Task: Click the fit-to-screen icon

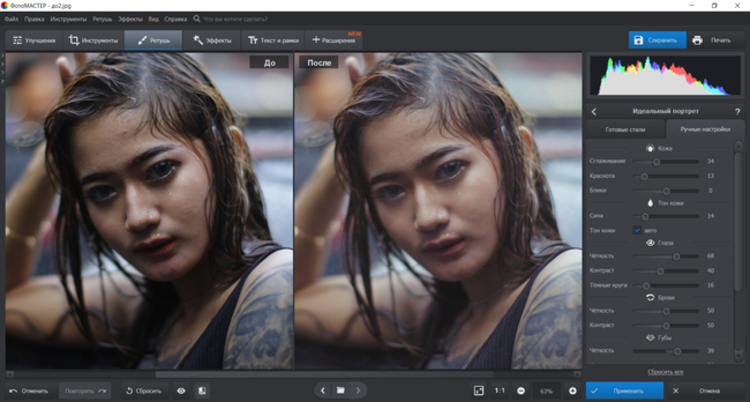Action: [478, 390]
